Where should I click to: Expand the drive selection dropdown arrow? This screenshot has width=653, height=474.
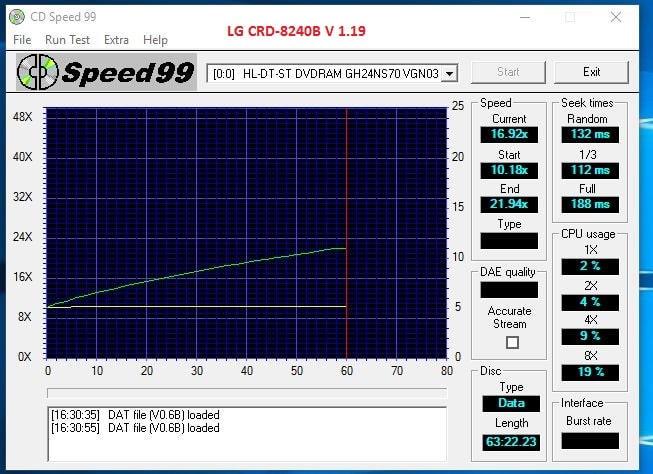coord(449,74)
